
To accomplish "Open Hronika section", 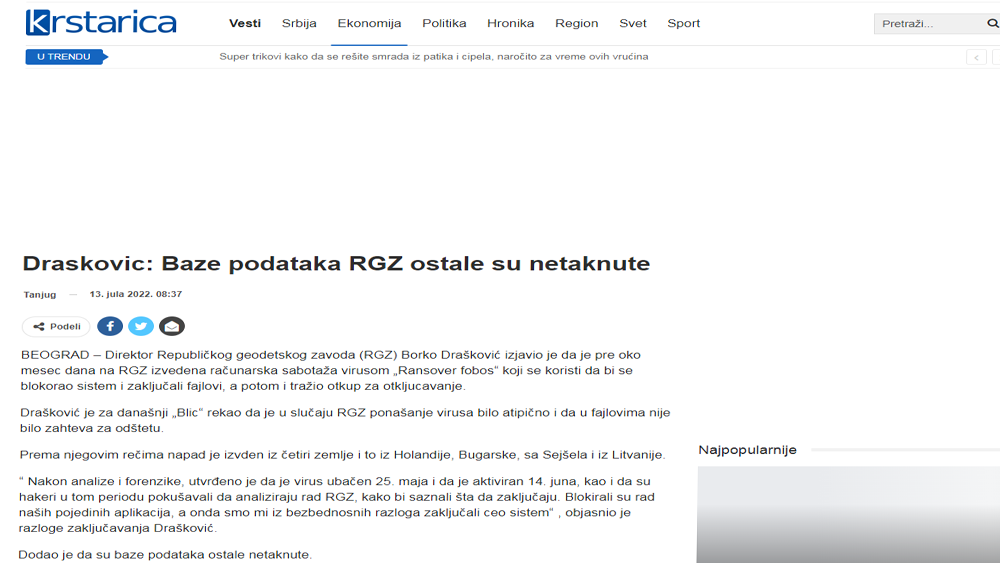I will [510, 24].
